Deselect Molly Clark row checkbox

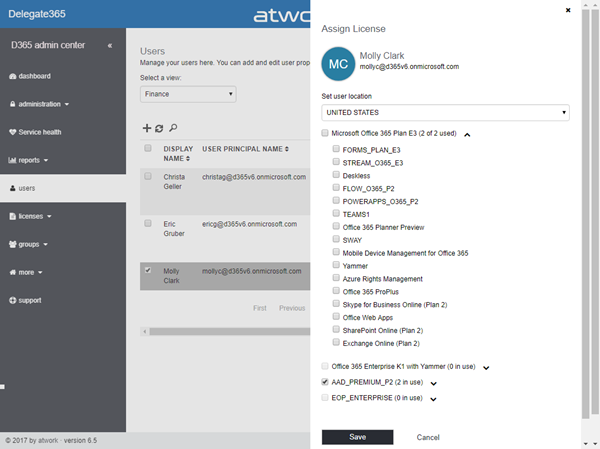[x=148, y=270]
